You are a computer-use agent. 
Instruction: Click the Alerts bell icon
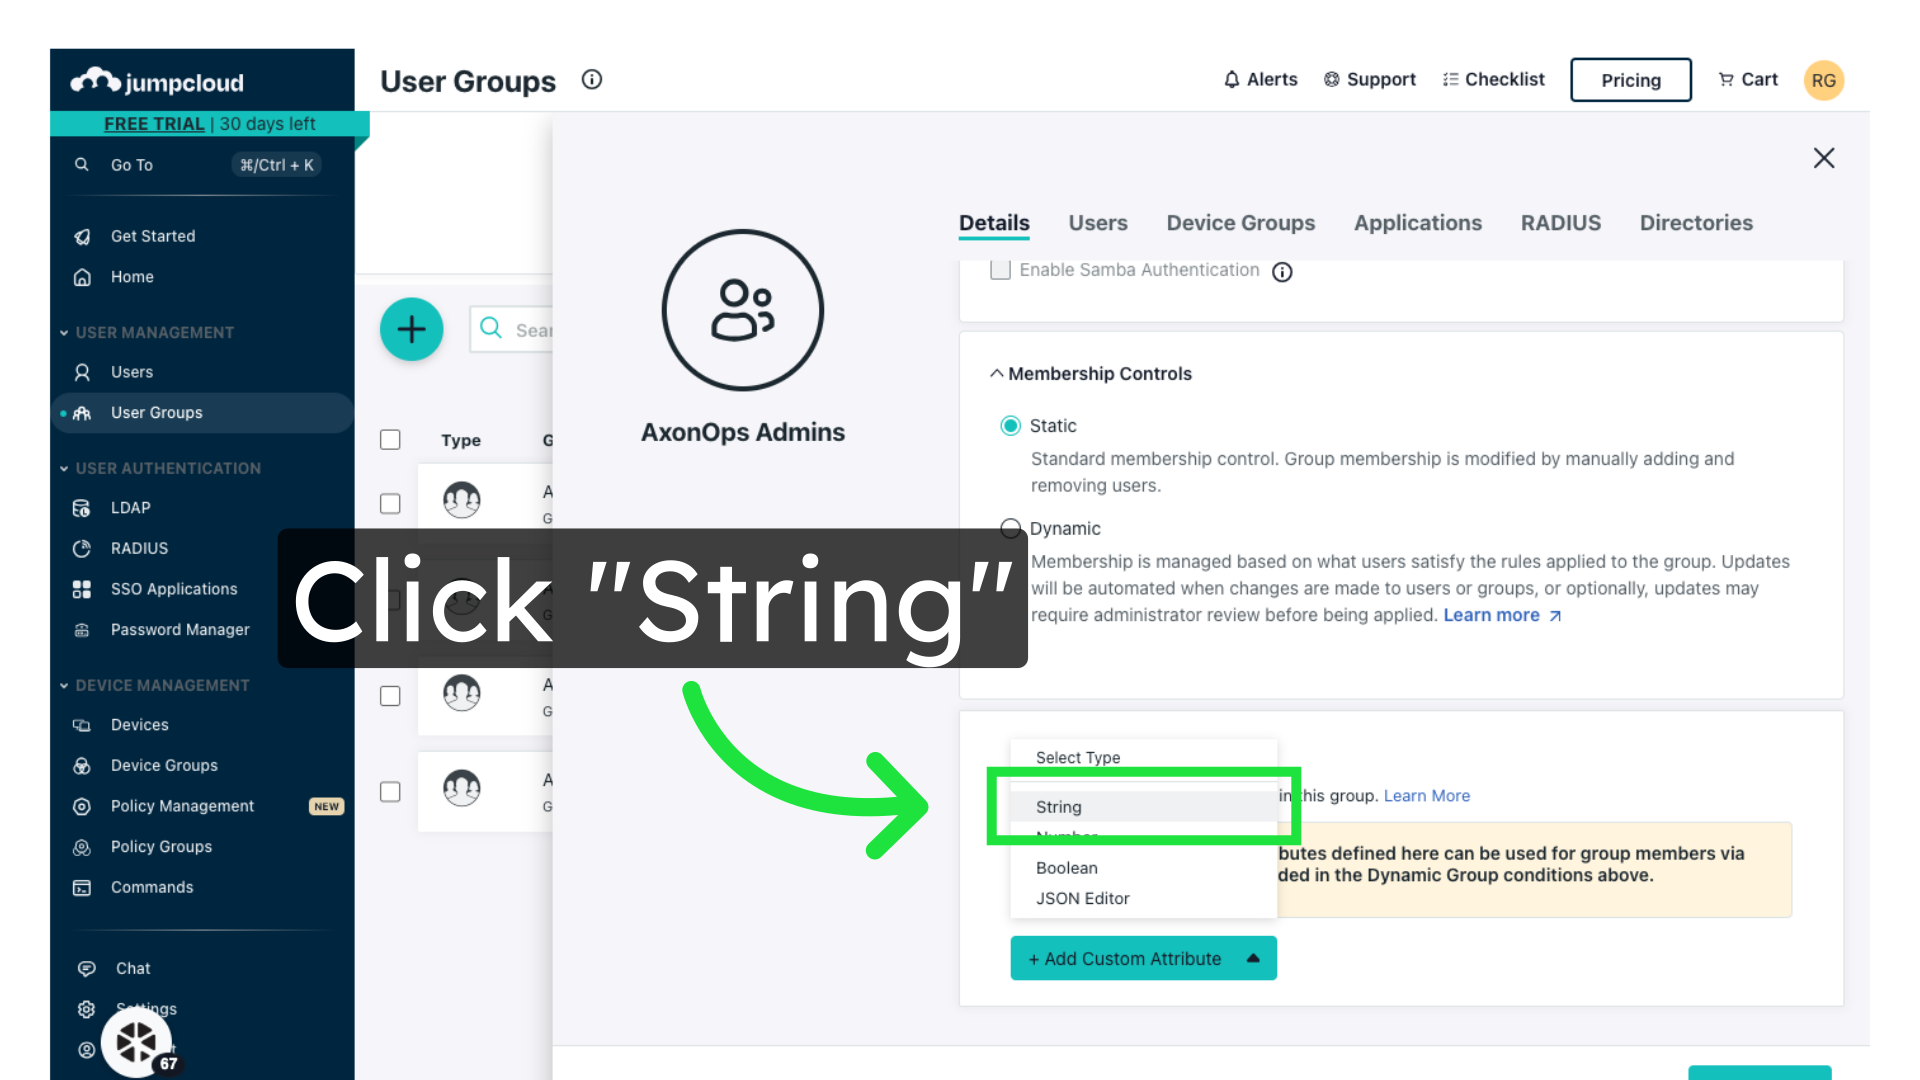pos(1232,80)
